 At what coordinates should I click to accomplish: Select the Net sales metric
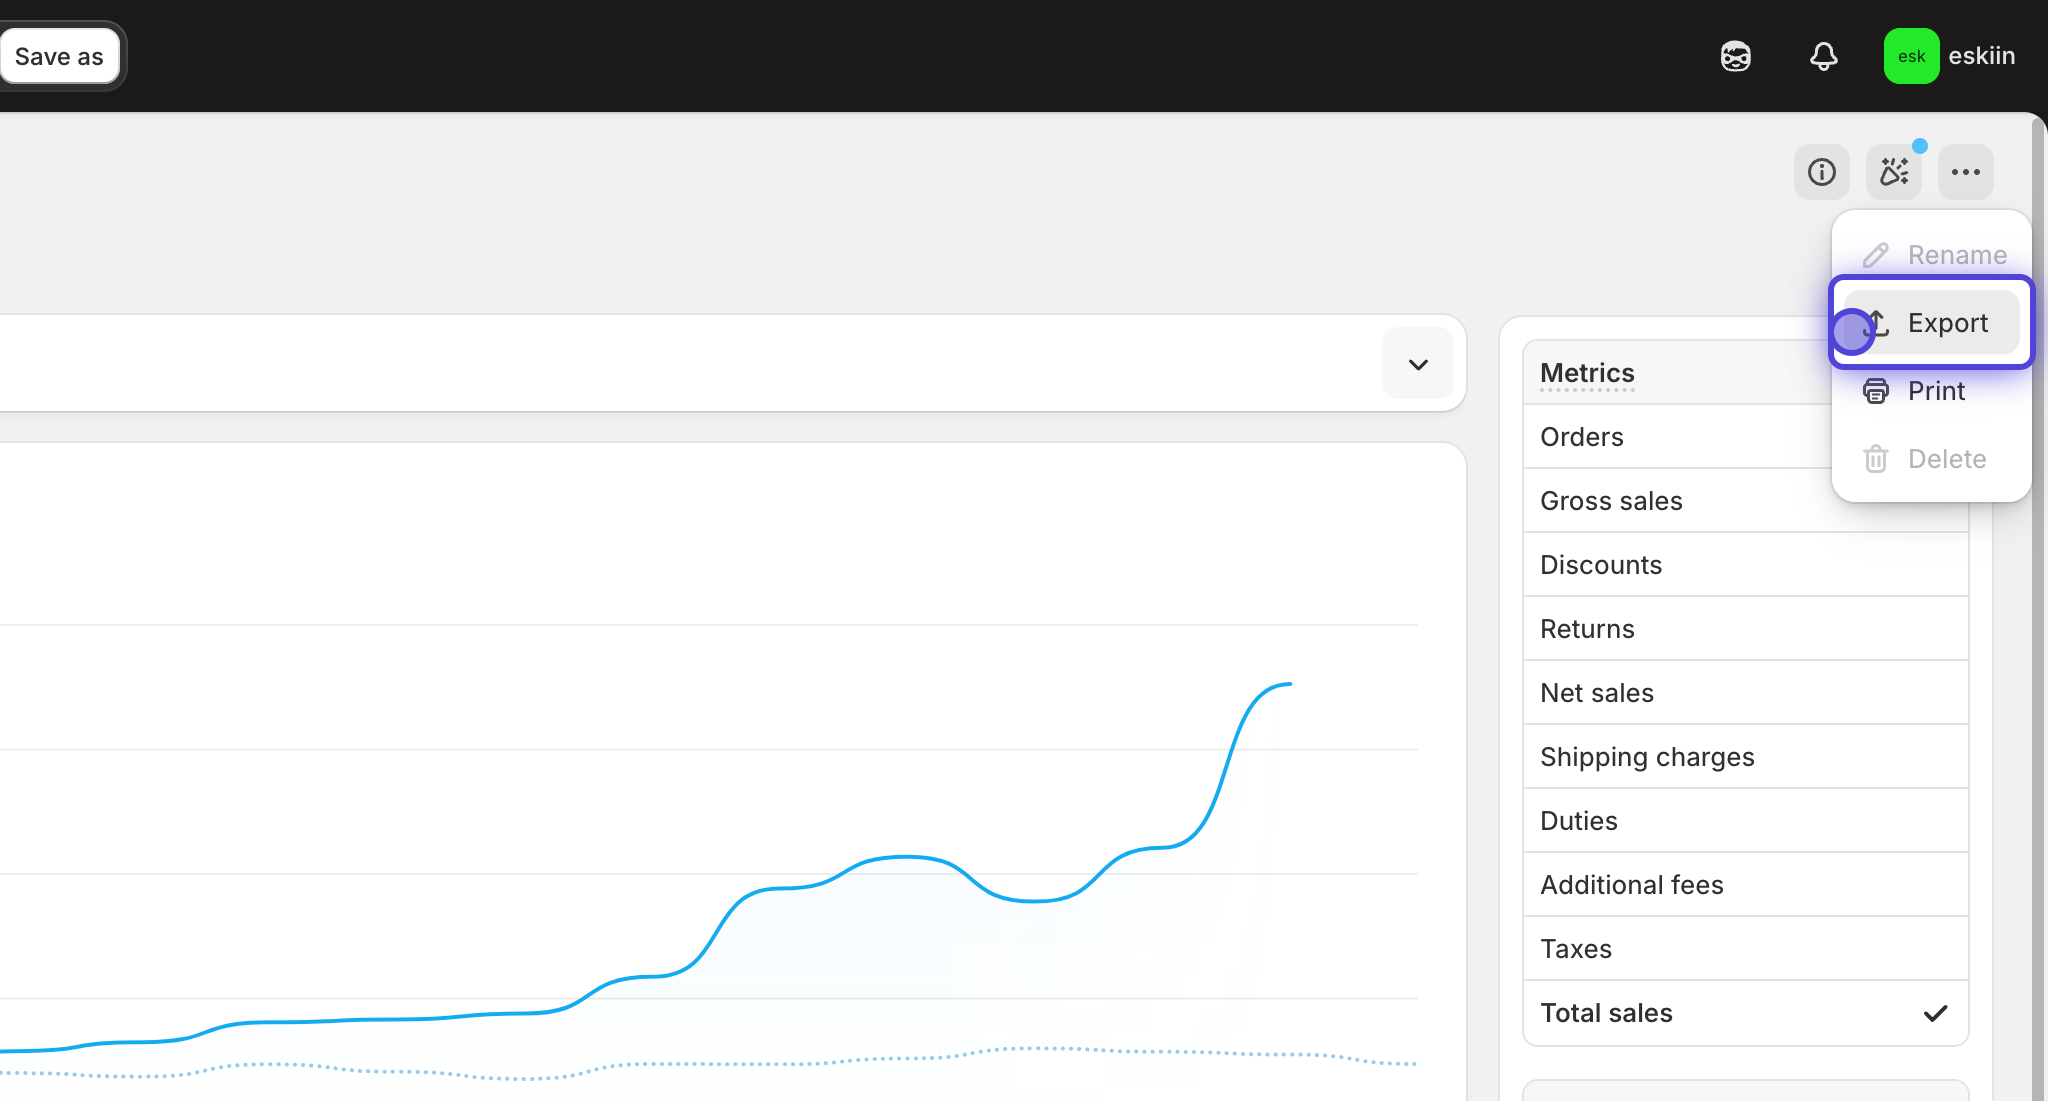coord(1745,693)
